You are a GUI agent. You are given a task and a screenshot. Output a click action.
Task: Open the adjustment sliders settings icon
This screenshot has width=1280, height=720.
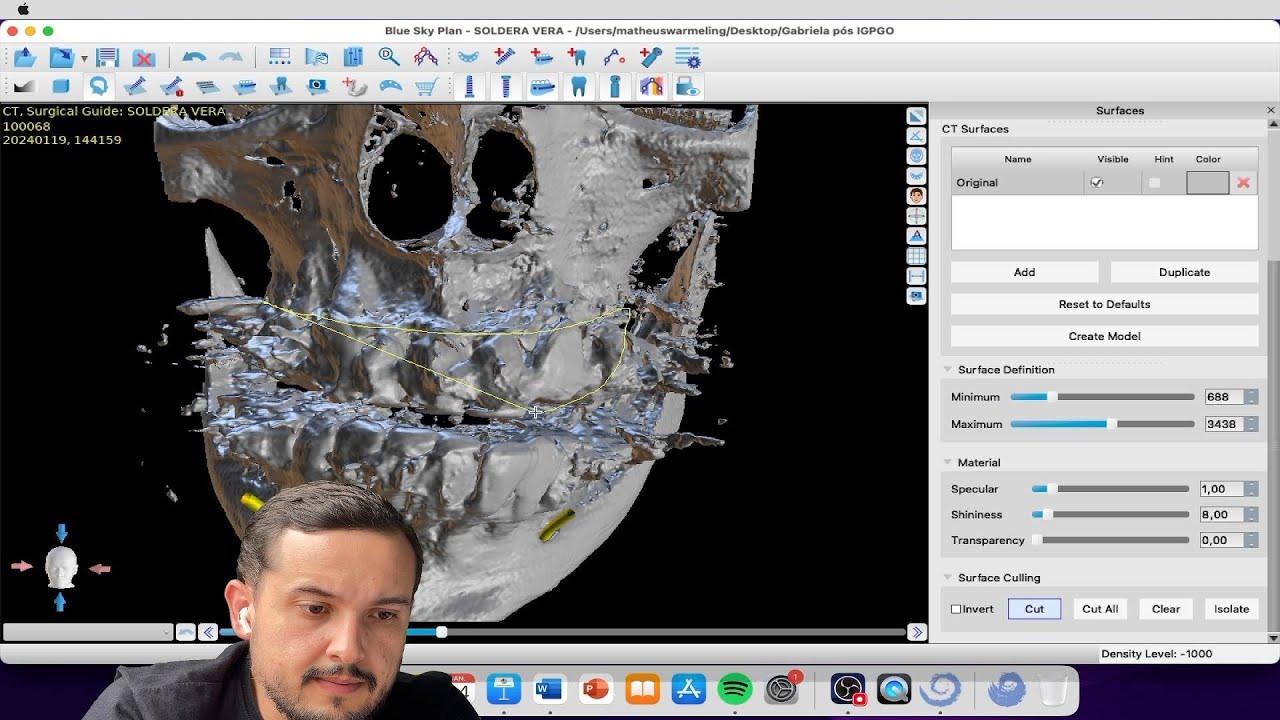tap(353, 57)
